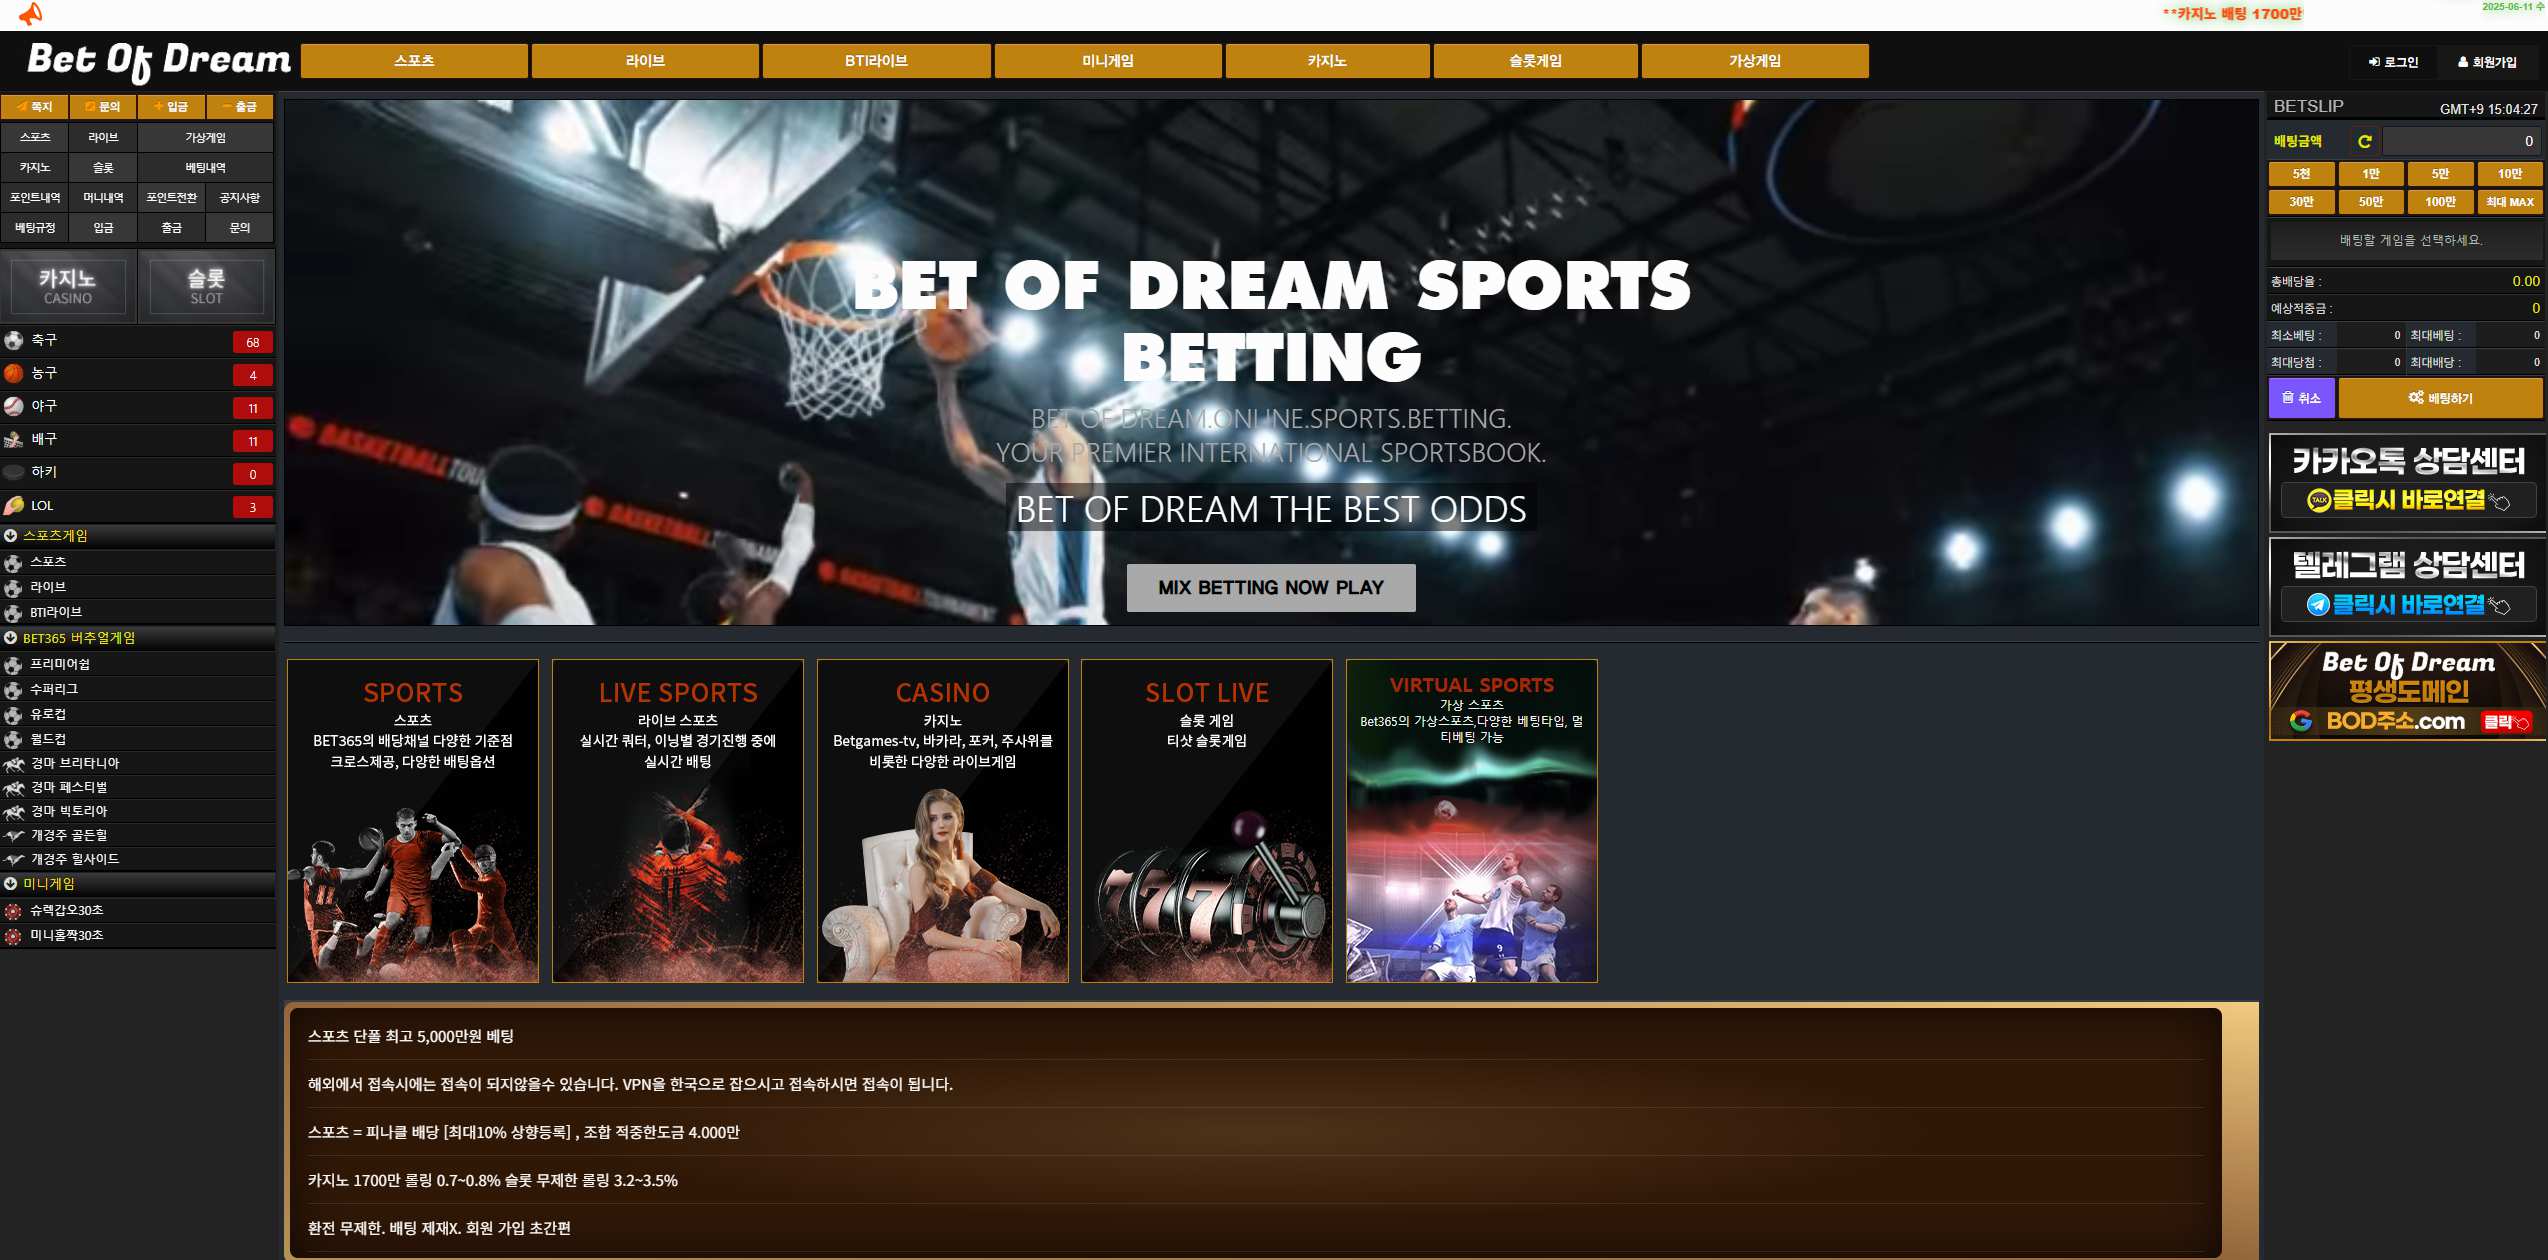Viewport: 2548px width, 1260px height.
Task: Open the 슬롯 SLOT tile in sidebar
Action: [x=207, y=287]
